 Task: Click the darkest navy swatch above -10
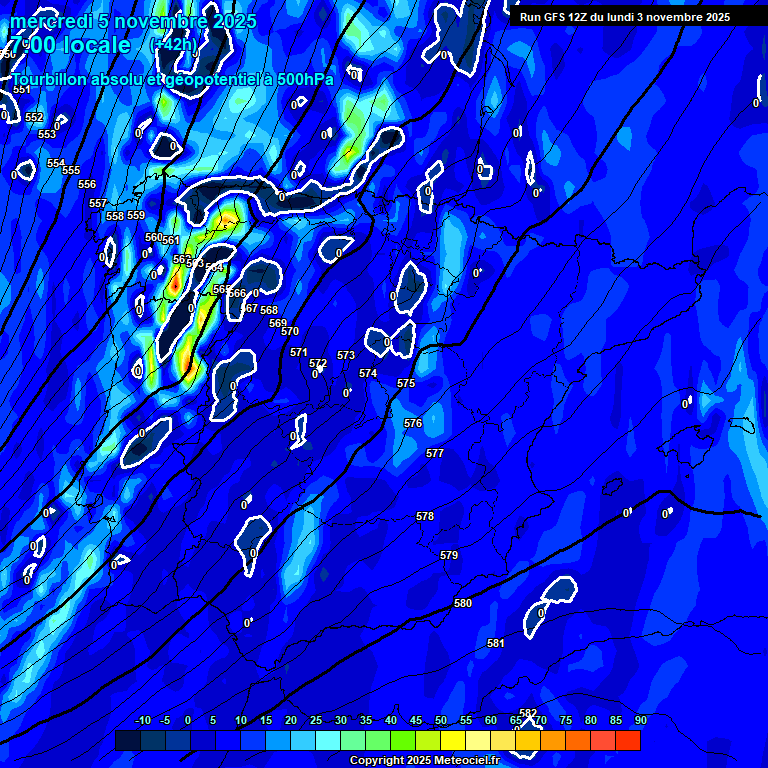click(128, 741)
